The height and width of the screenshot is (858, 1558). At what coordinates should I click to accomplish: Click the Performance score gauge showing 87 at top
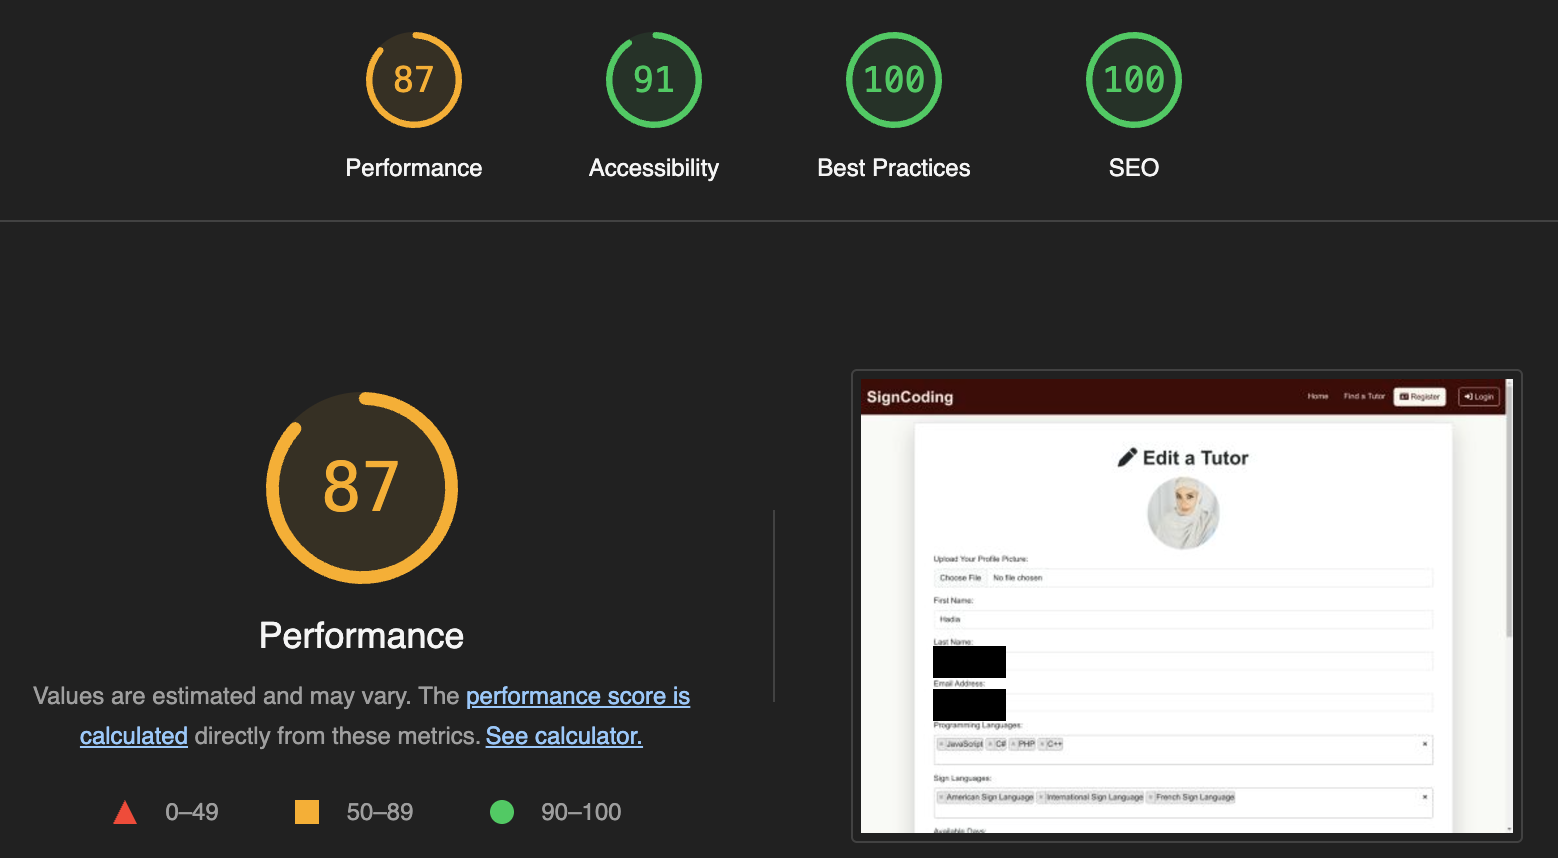pos(414,80)
